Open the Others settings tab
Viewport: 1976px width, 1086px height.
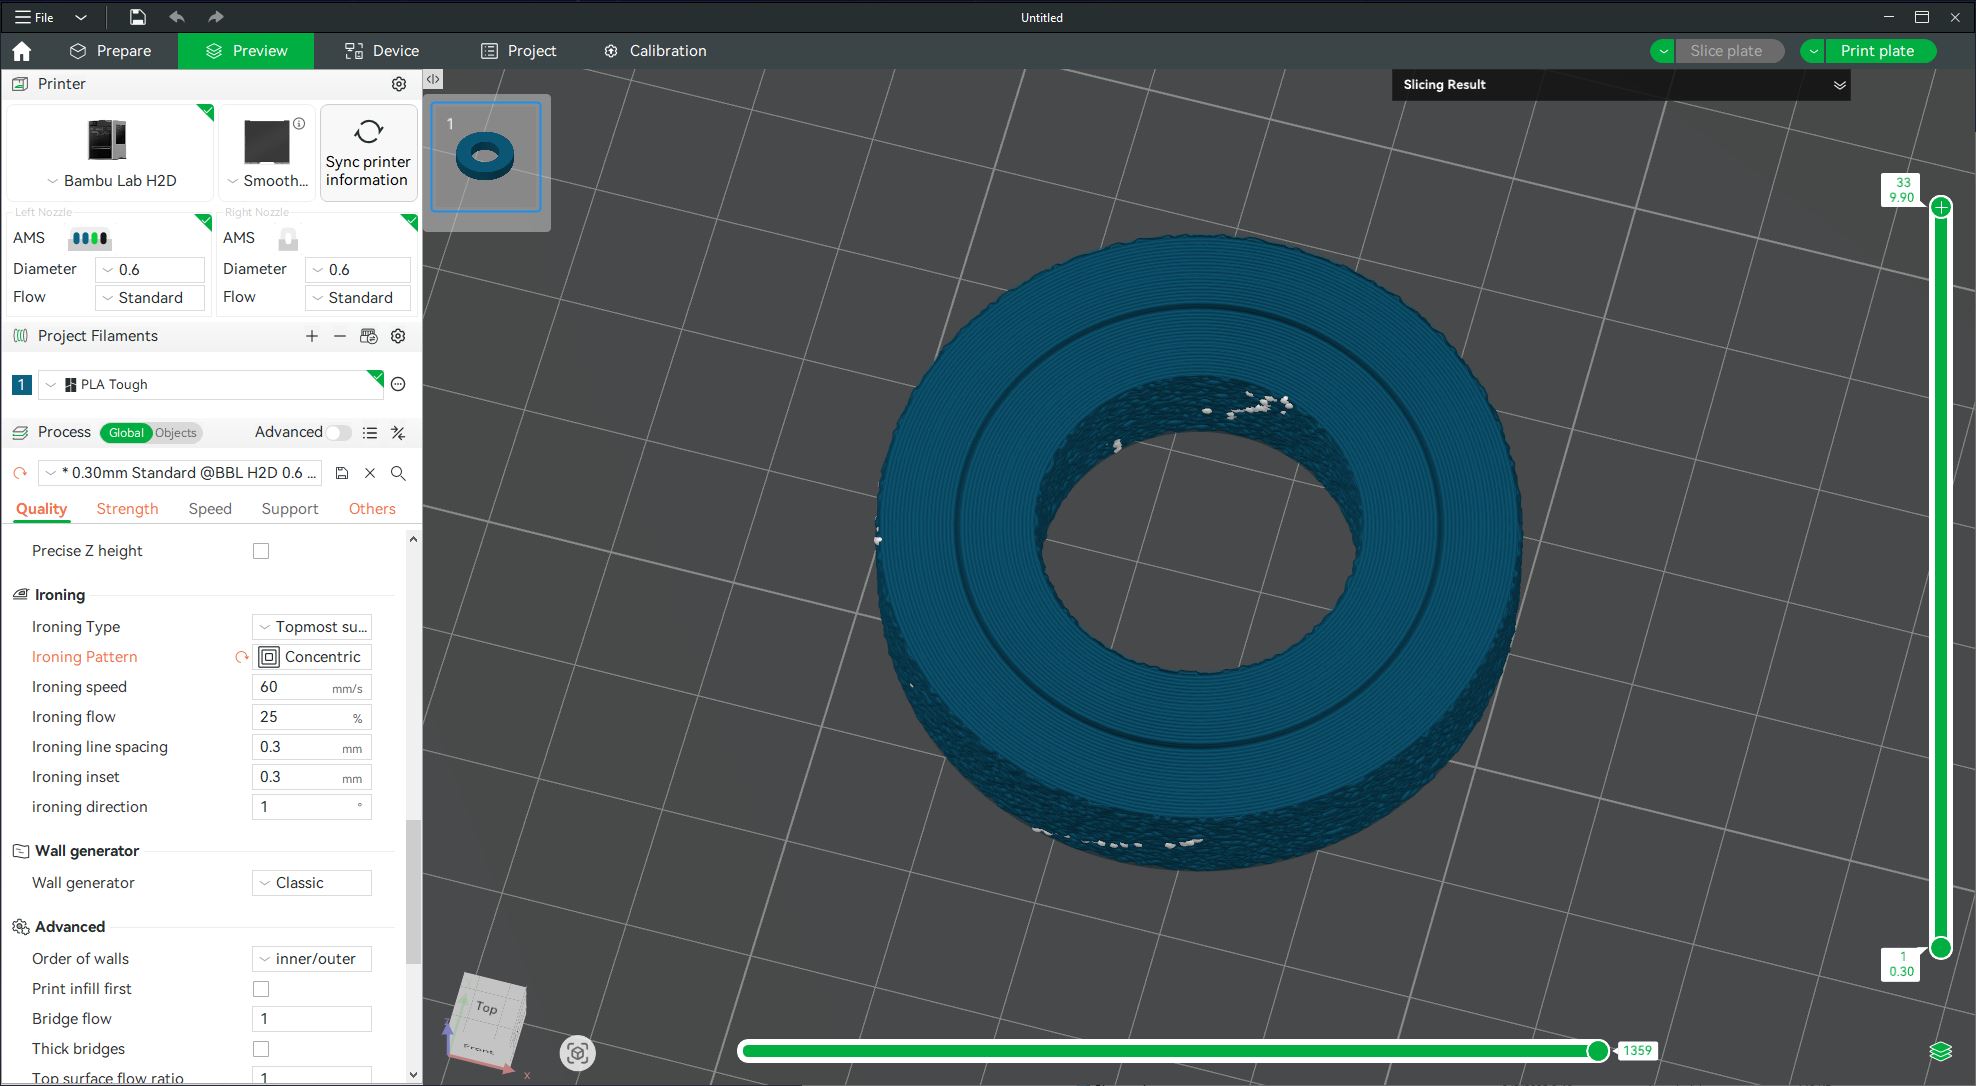372,509
